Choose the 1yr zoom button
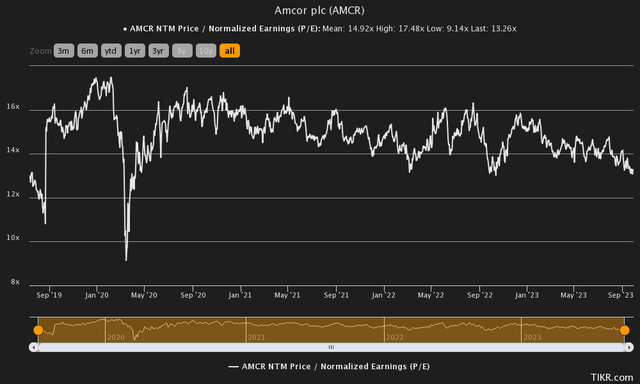 135,51
